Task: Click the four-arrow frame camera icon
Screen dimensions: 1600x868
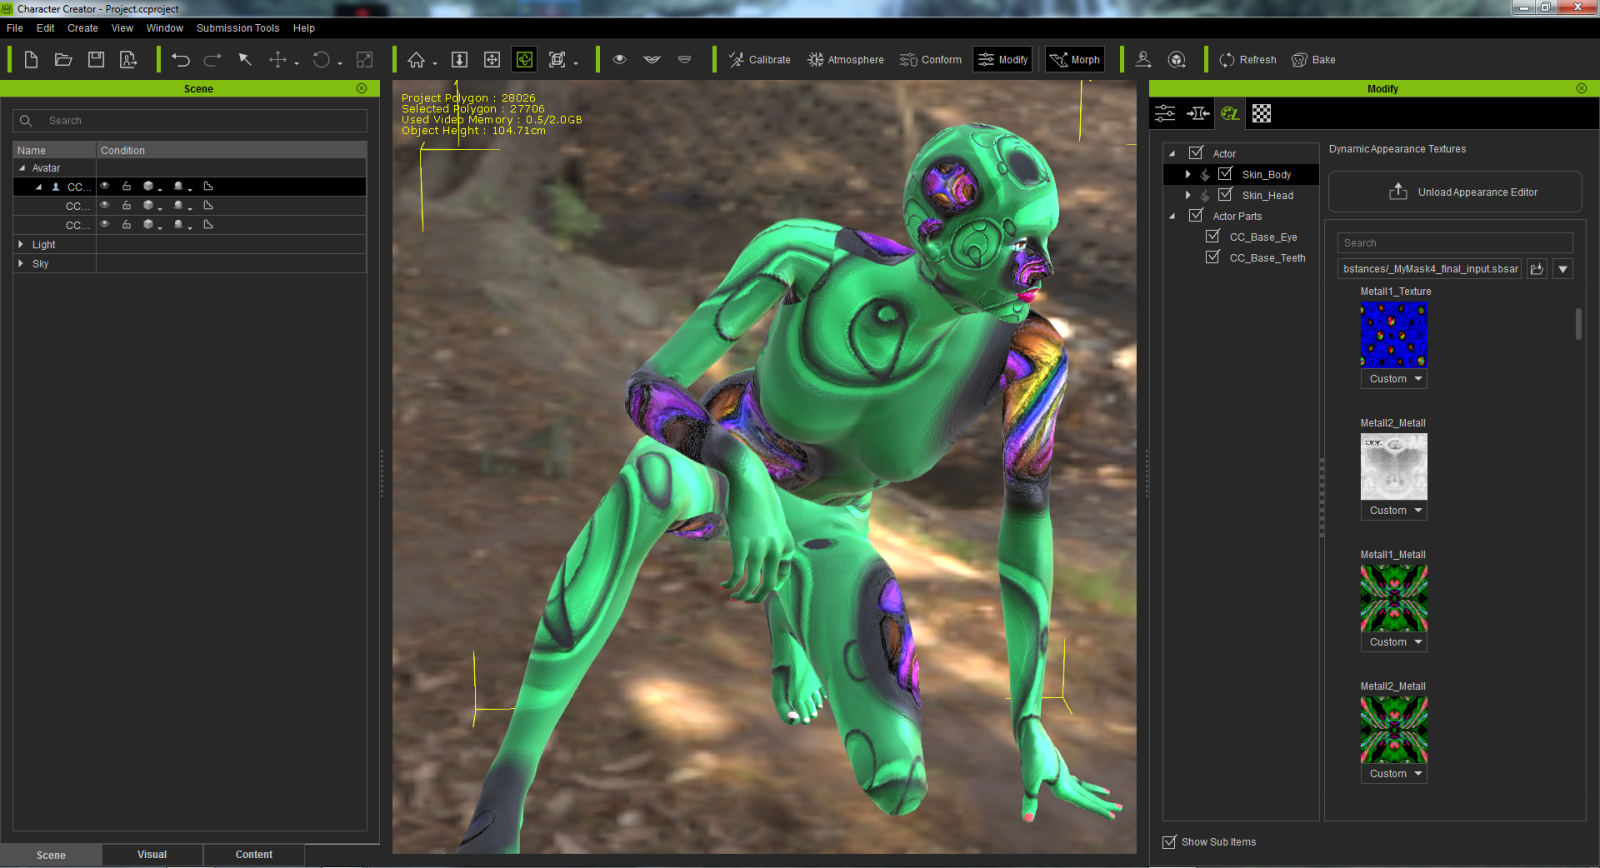Action: (x=492, y=60)
